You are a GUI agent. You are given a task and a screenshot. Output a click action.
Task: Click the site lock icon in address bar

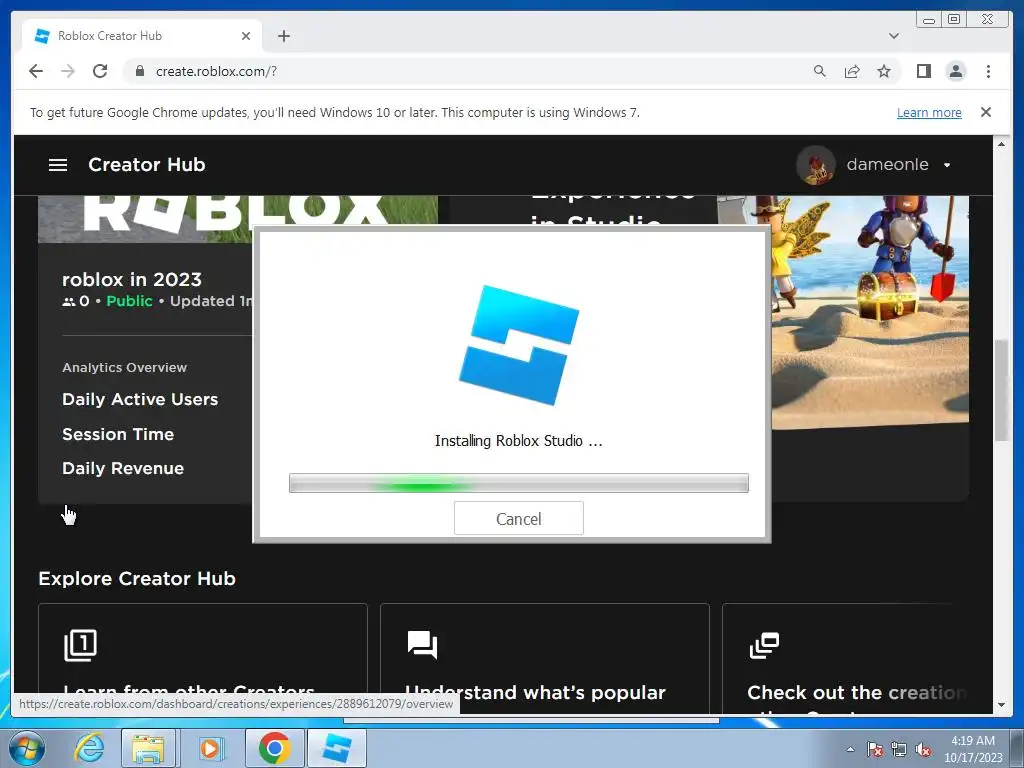(139, 71)
